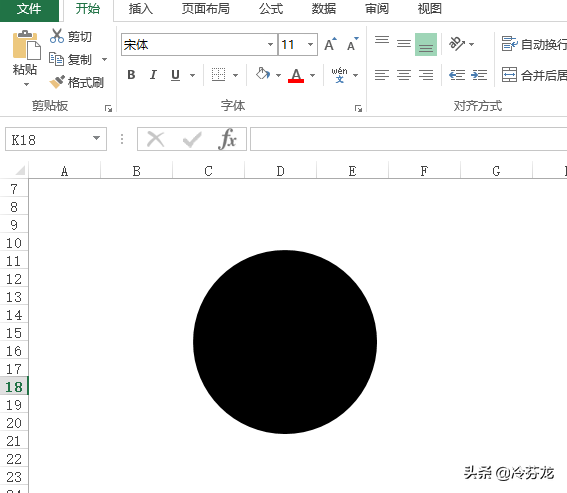Open orientation dropdown arrow
The image size is (567, 493).
(x=471, y=44)
